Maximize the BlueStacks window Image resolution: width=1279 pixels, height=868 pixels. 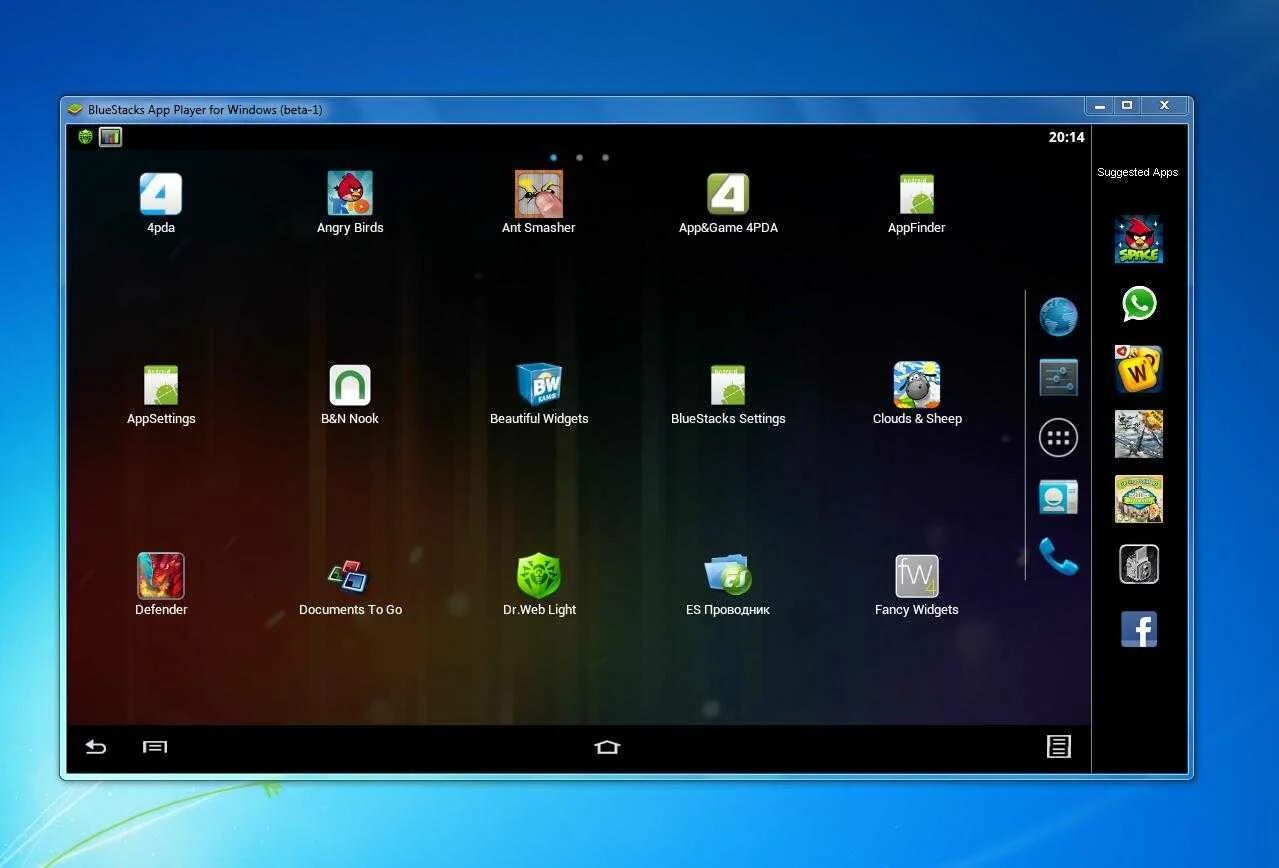[1127, 106]
